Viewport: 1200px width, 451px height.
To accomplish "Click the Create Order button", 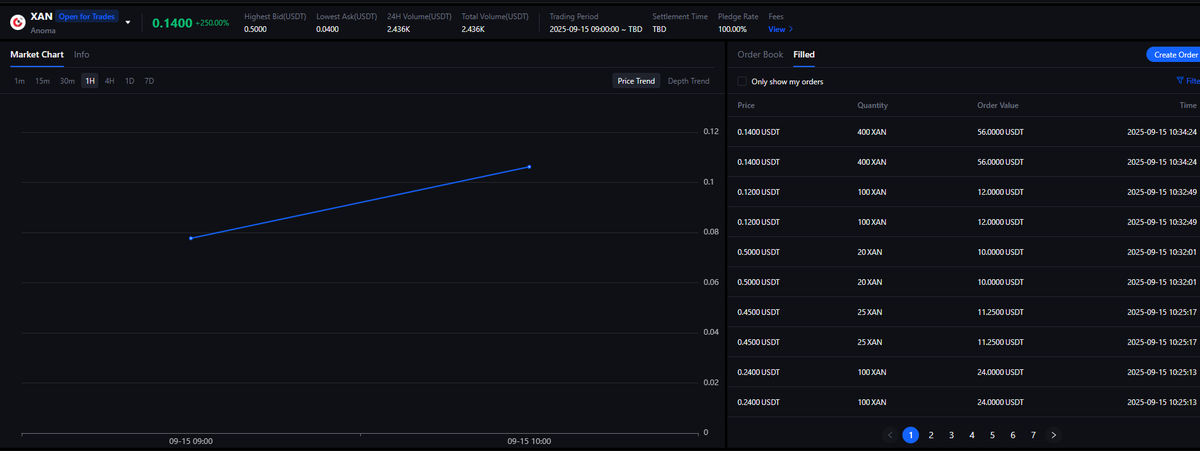I will pyautogui.click(x=1173, y=55).
